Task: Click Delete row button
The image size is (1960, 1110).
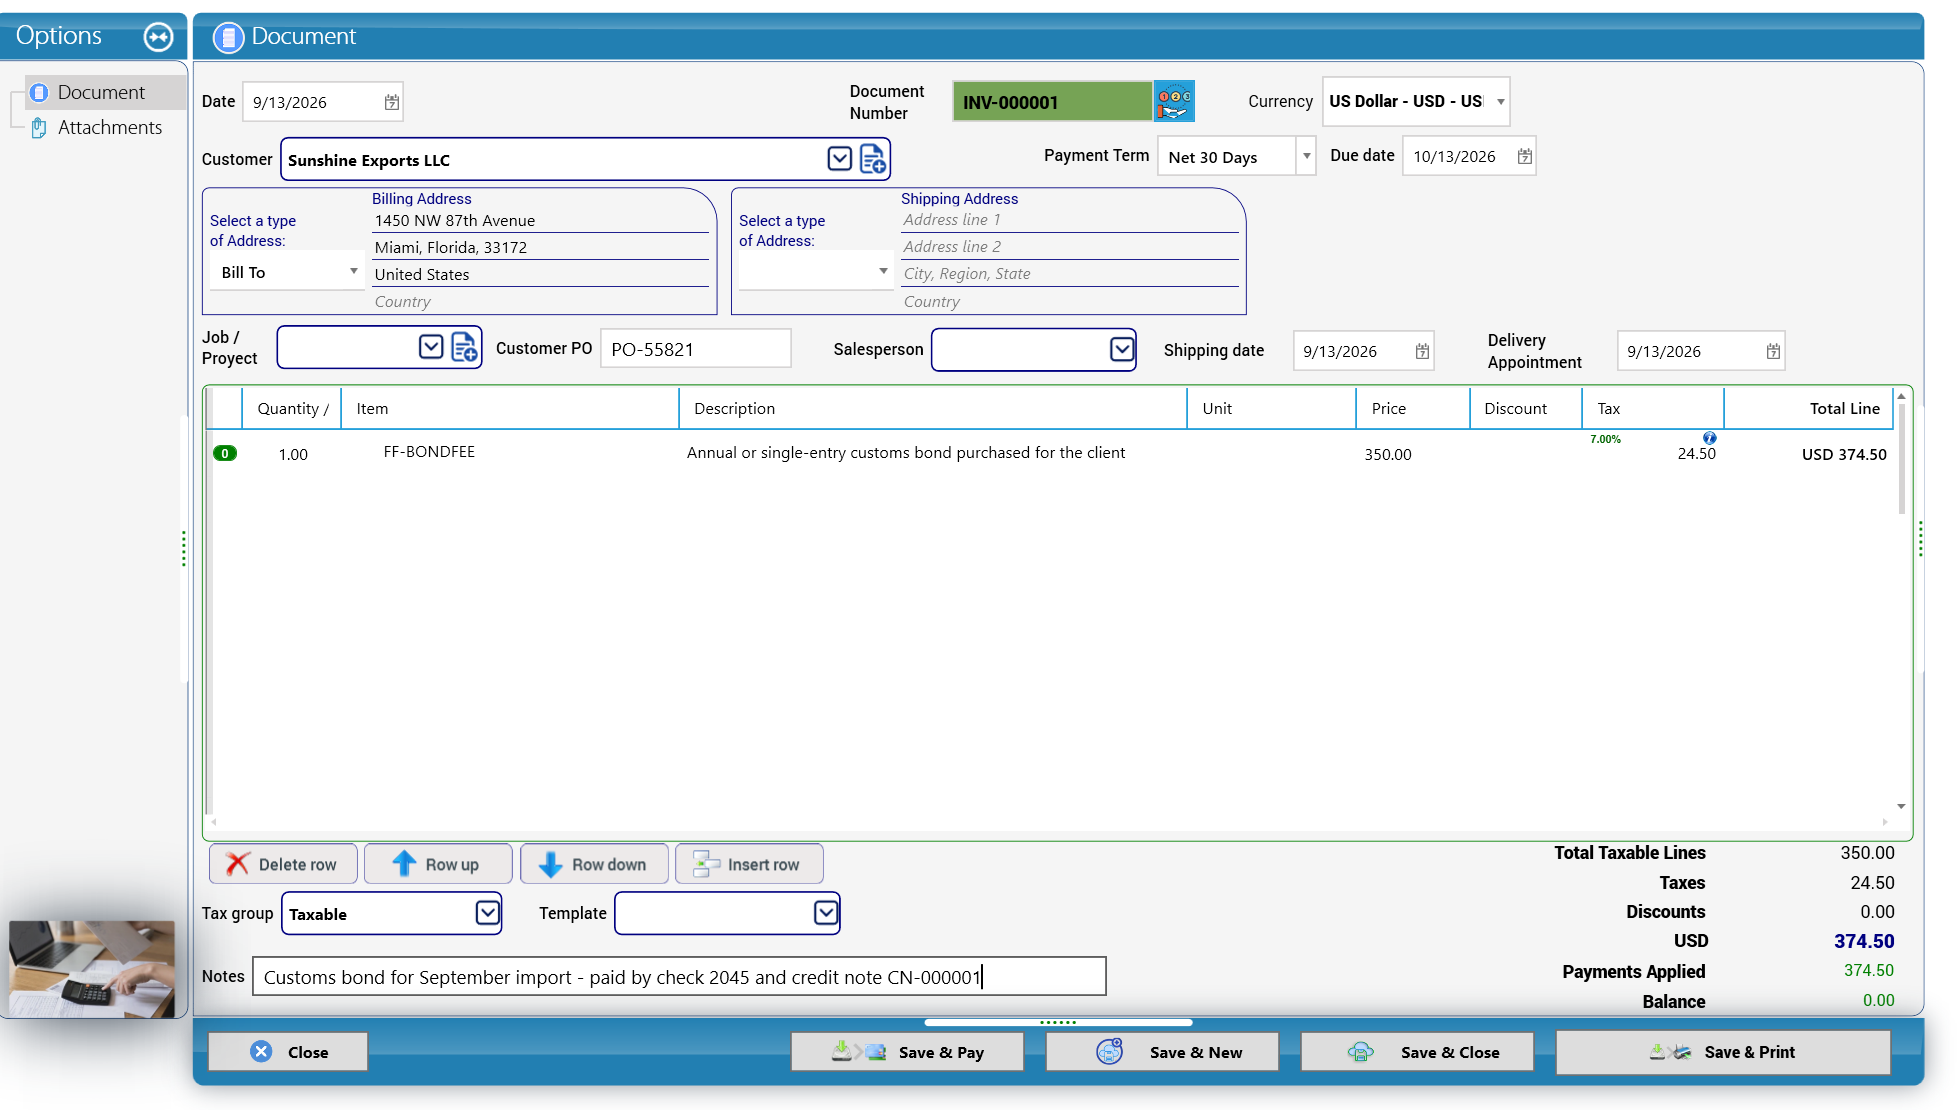Action: click(283, 864)
